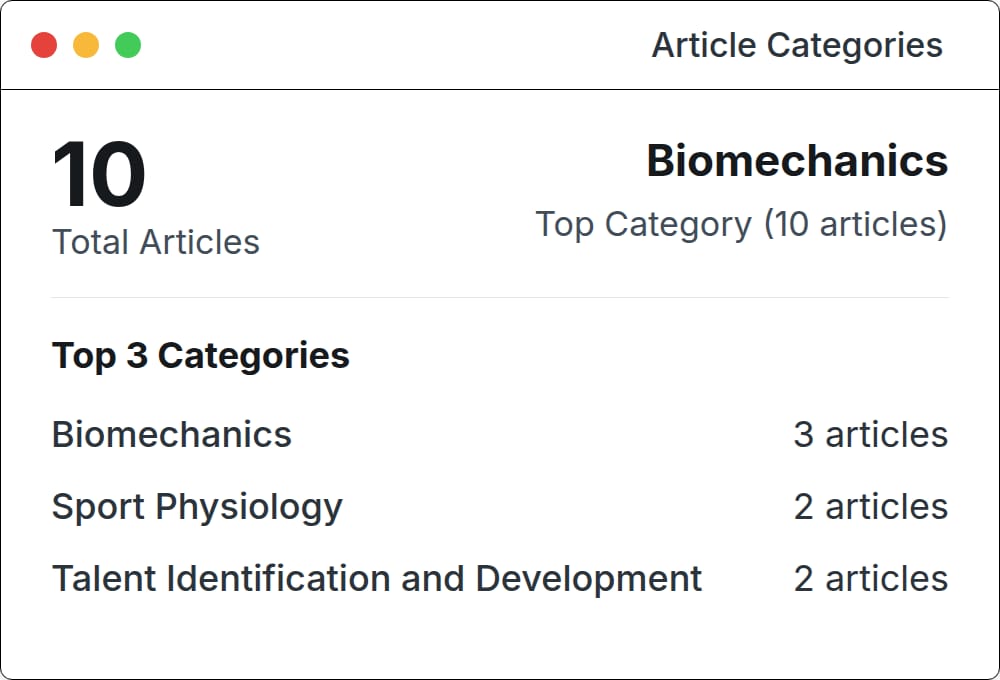Click blank area below the Talent Identification row

click(x=500, y=635)
